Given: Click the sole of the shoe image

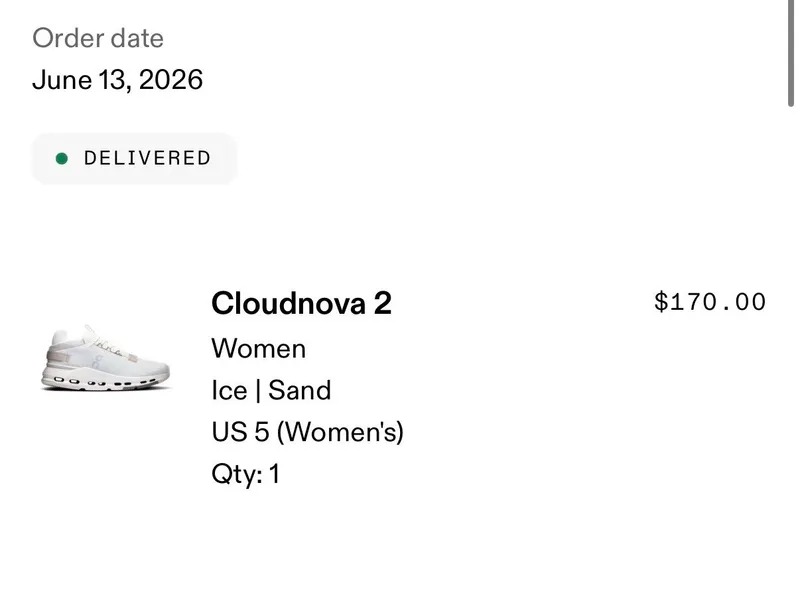Looking at the screenshot, I should pos(105,382).
